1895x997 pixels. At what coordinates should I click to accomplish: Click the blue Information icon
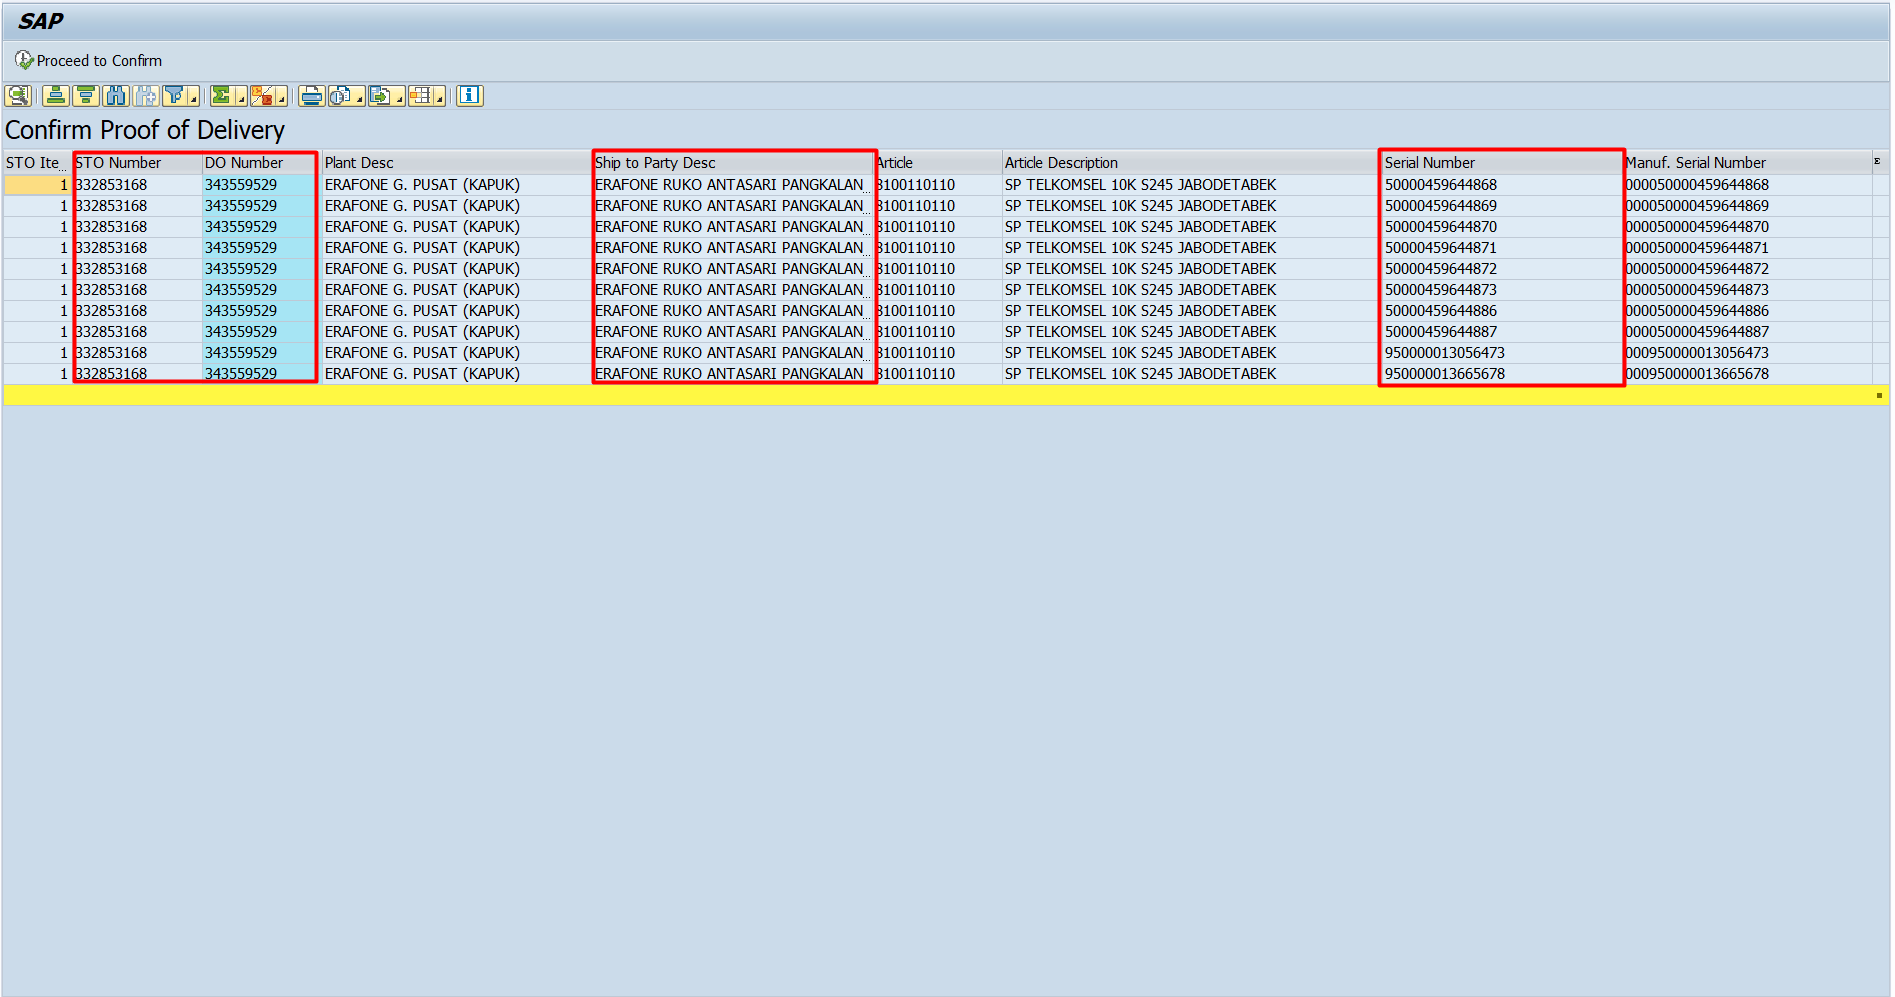[x=469, y=96]
